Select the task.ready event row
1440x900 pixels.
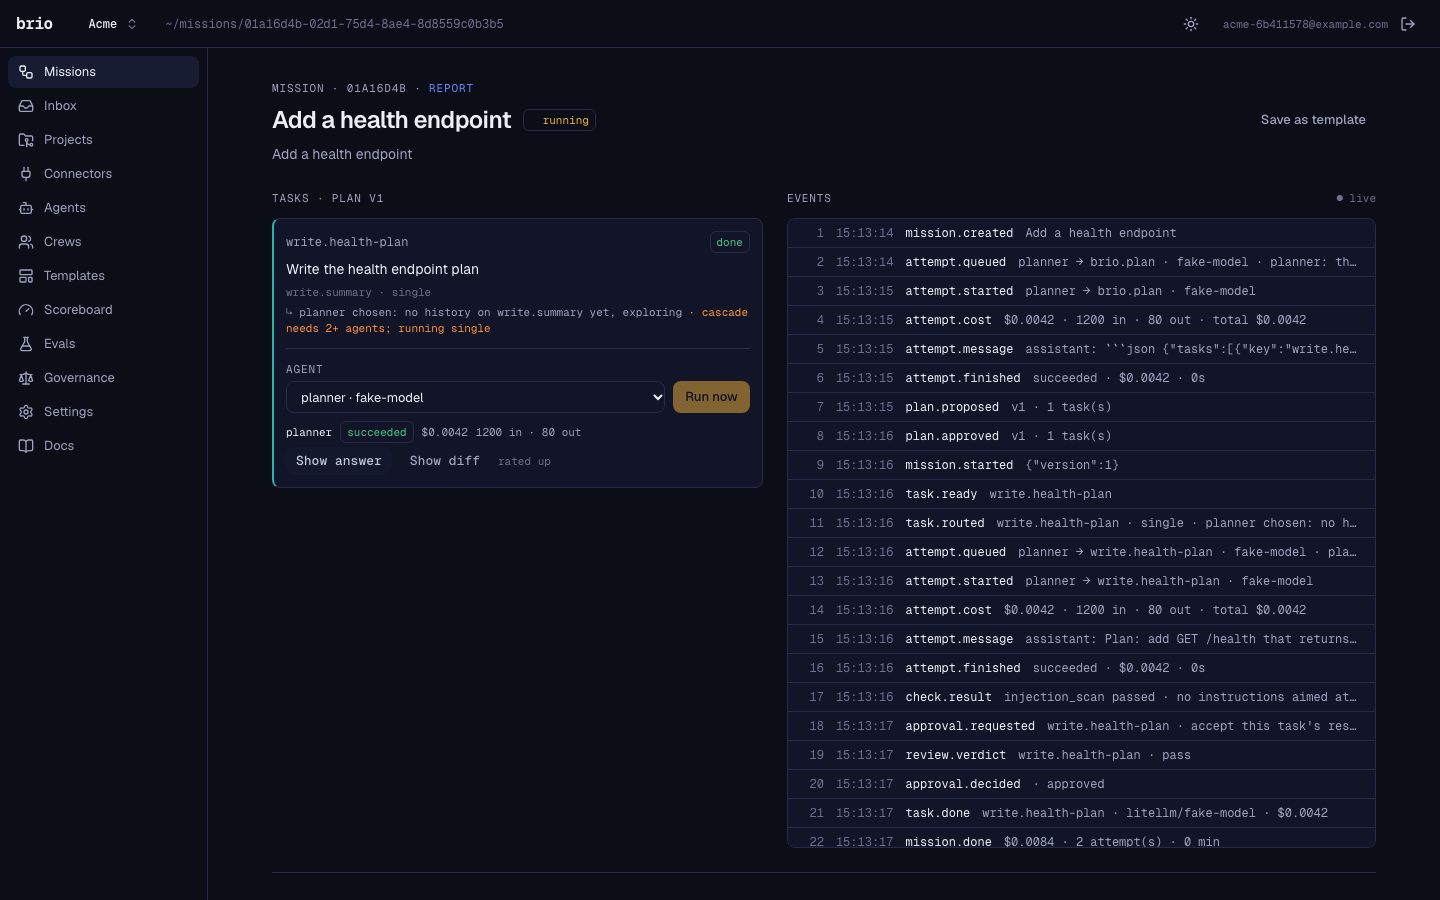pyautogui.click(x=1081, y=494)
